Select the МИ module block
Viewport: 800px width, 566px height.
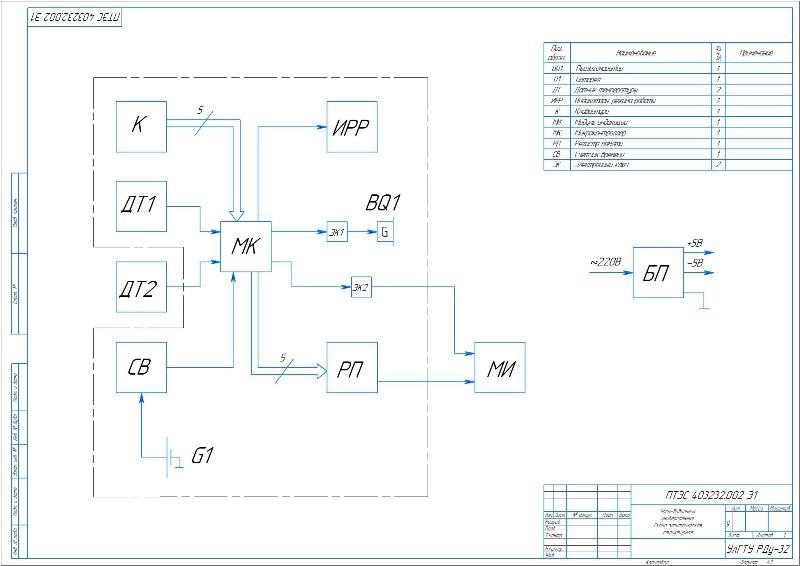pyautogui.click(x=500, y=367)
